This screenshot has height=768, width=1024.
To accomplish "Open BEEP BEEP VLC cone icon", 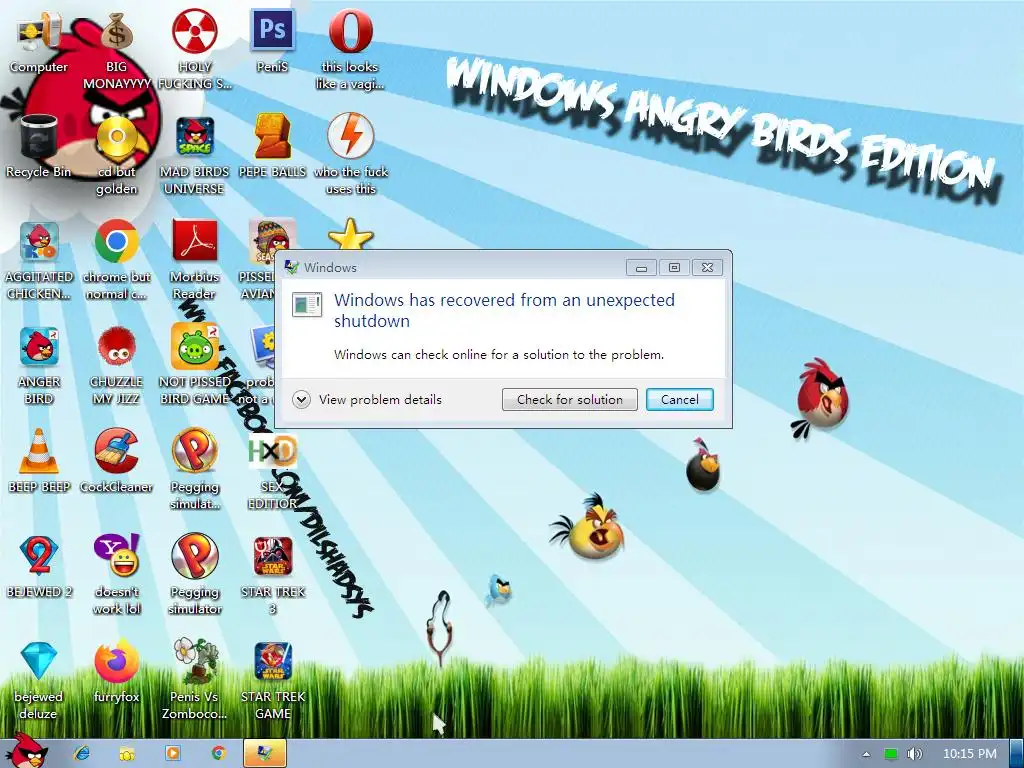I will coord(39,460).
